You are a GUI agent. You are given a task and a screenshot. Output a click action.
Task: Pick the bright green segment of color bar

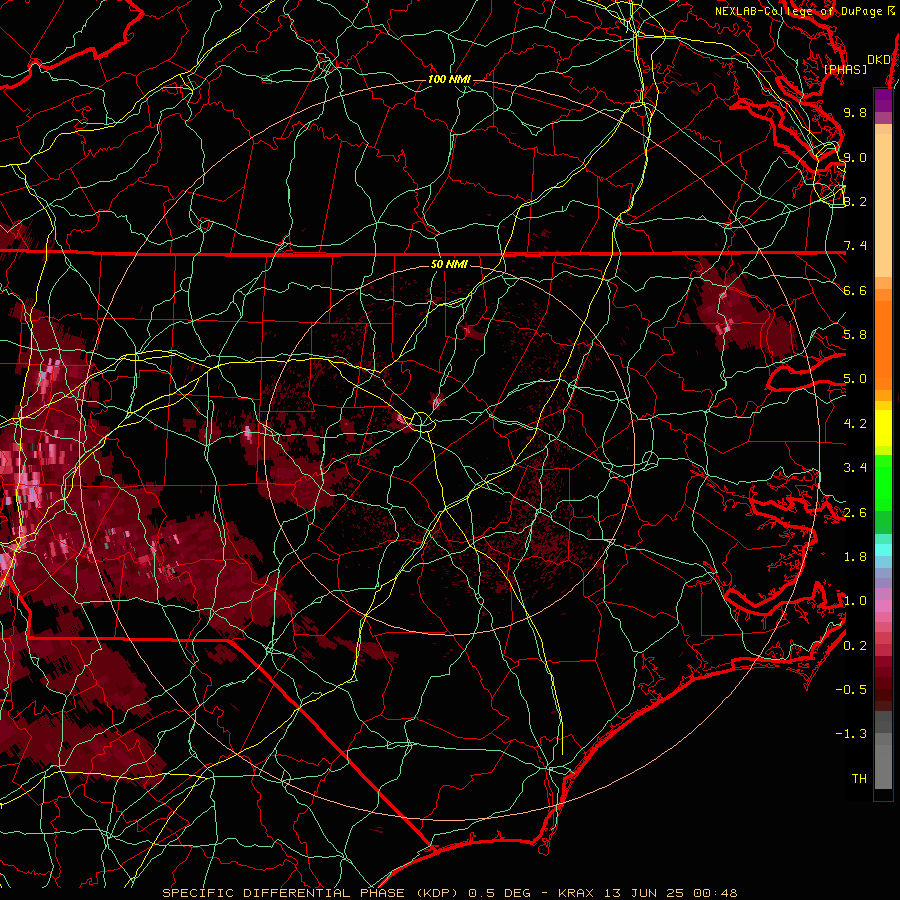(x=883, y=483)
